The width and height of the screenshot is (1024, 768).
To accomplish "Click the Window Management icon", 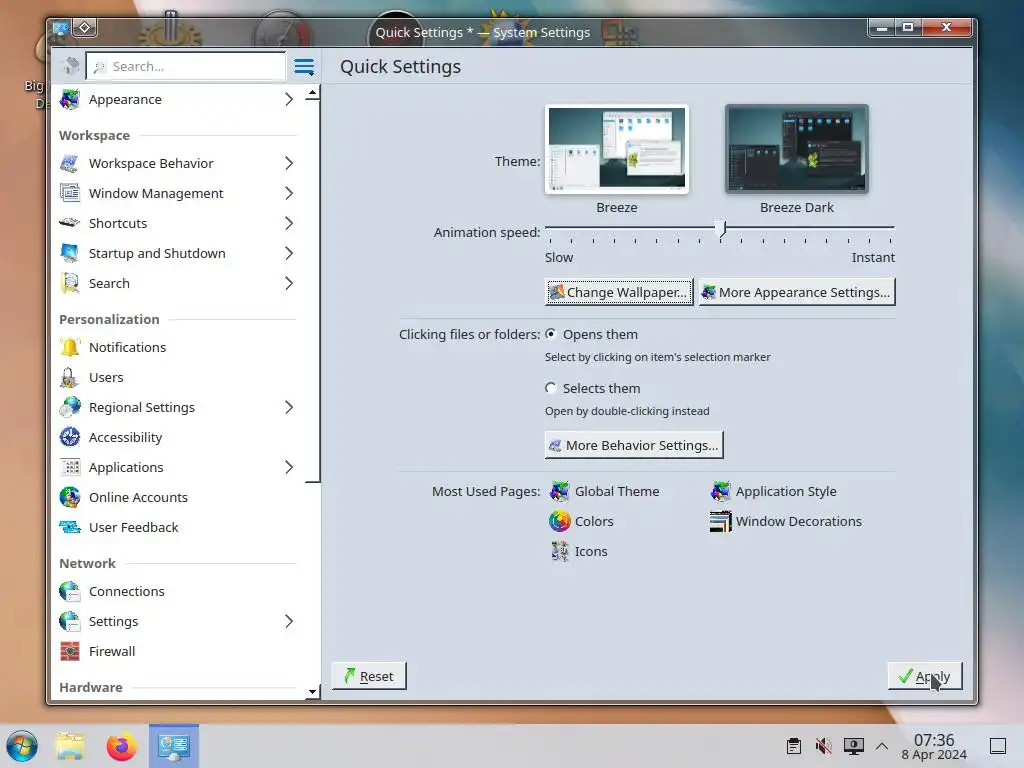I will click(x=70, y=193).
